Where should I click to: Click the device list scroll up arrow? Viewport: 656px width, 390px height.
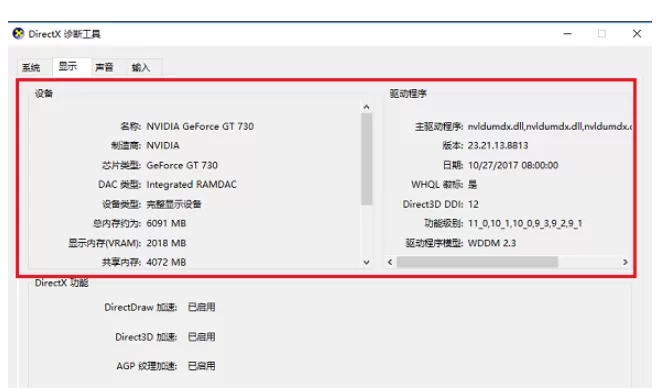click(x=366, y=107)
